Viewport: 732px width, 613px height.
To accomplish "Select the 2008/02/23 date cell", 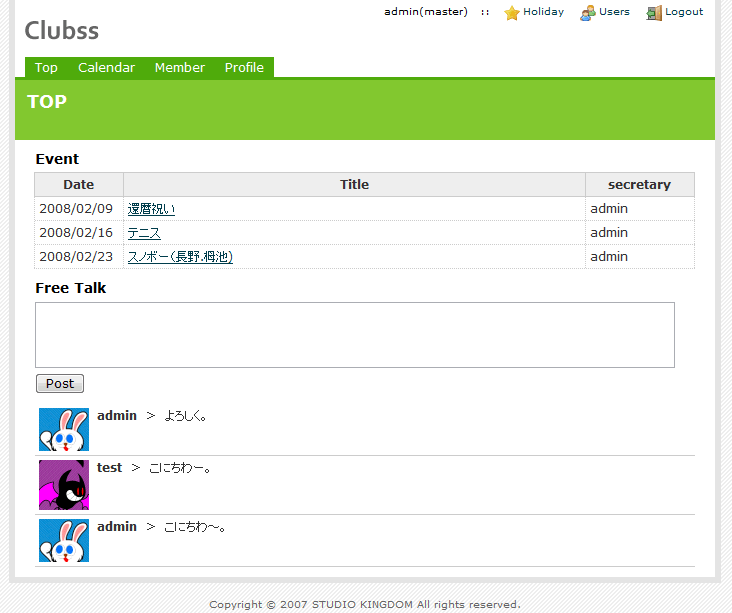I will coord(79,257).
